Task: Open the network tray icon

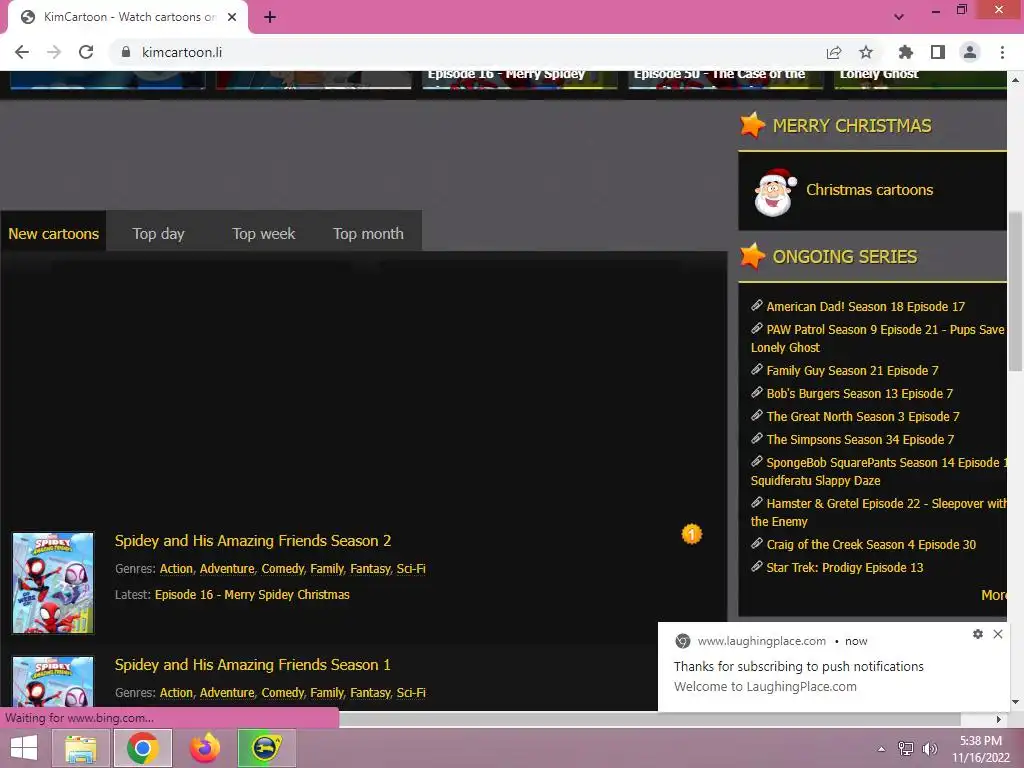Action: pos(906,749)
